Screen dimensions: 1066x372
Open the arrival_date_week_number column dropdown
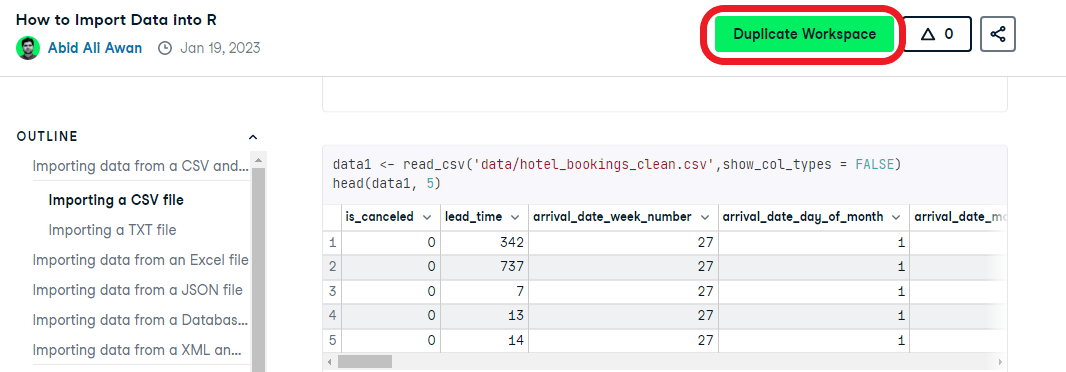(705, 217)
